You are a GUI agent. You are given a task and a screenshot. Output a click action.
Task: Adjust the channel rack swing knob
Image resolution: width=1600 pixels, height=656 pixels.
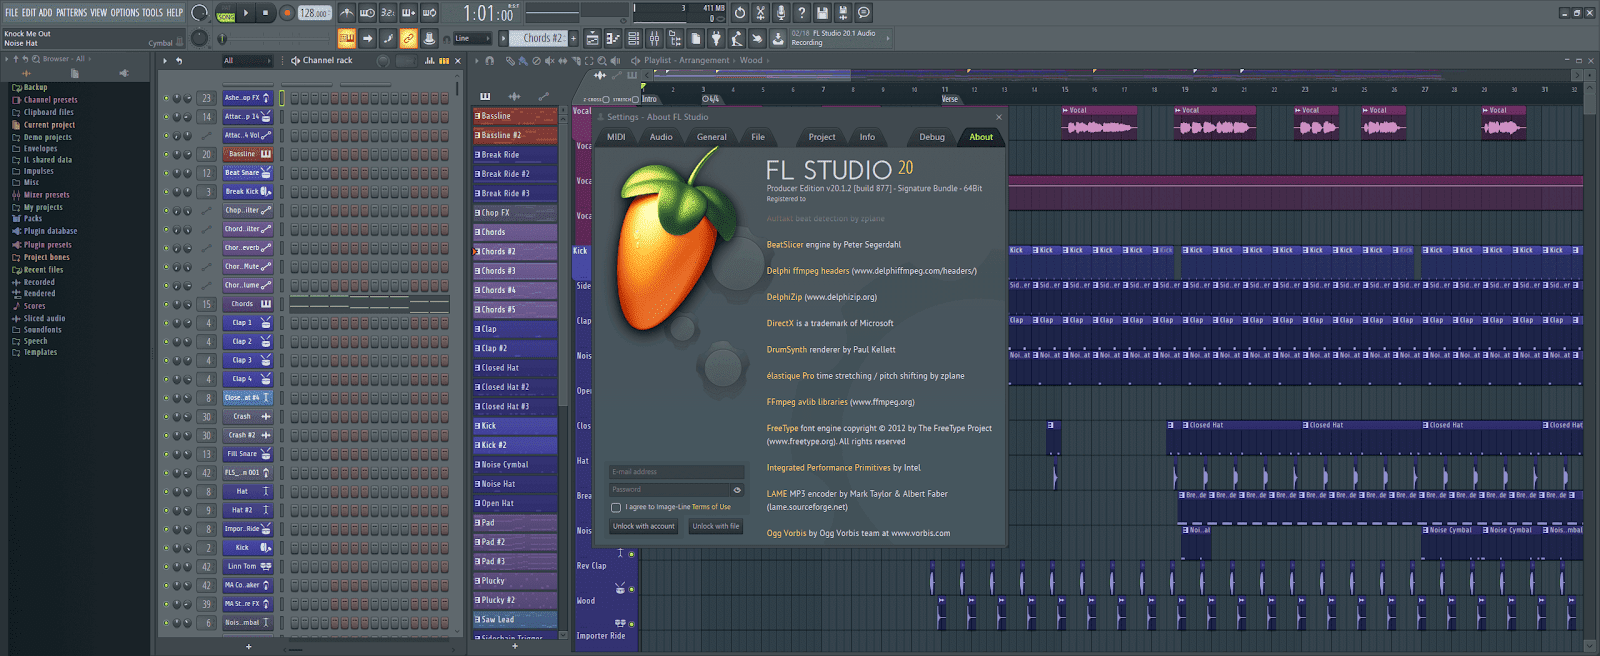tap(383, 61)
